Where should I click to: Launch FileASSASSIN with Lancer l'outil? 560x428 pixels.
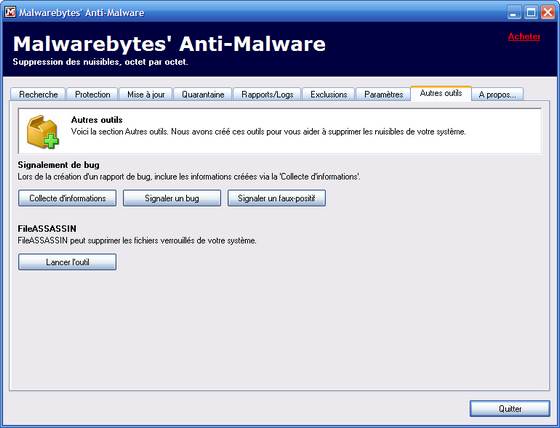pyautogui.click(x=68, y=262)
